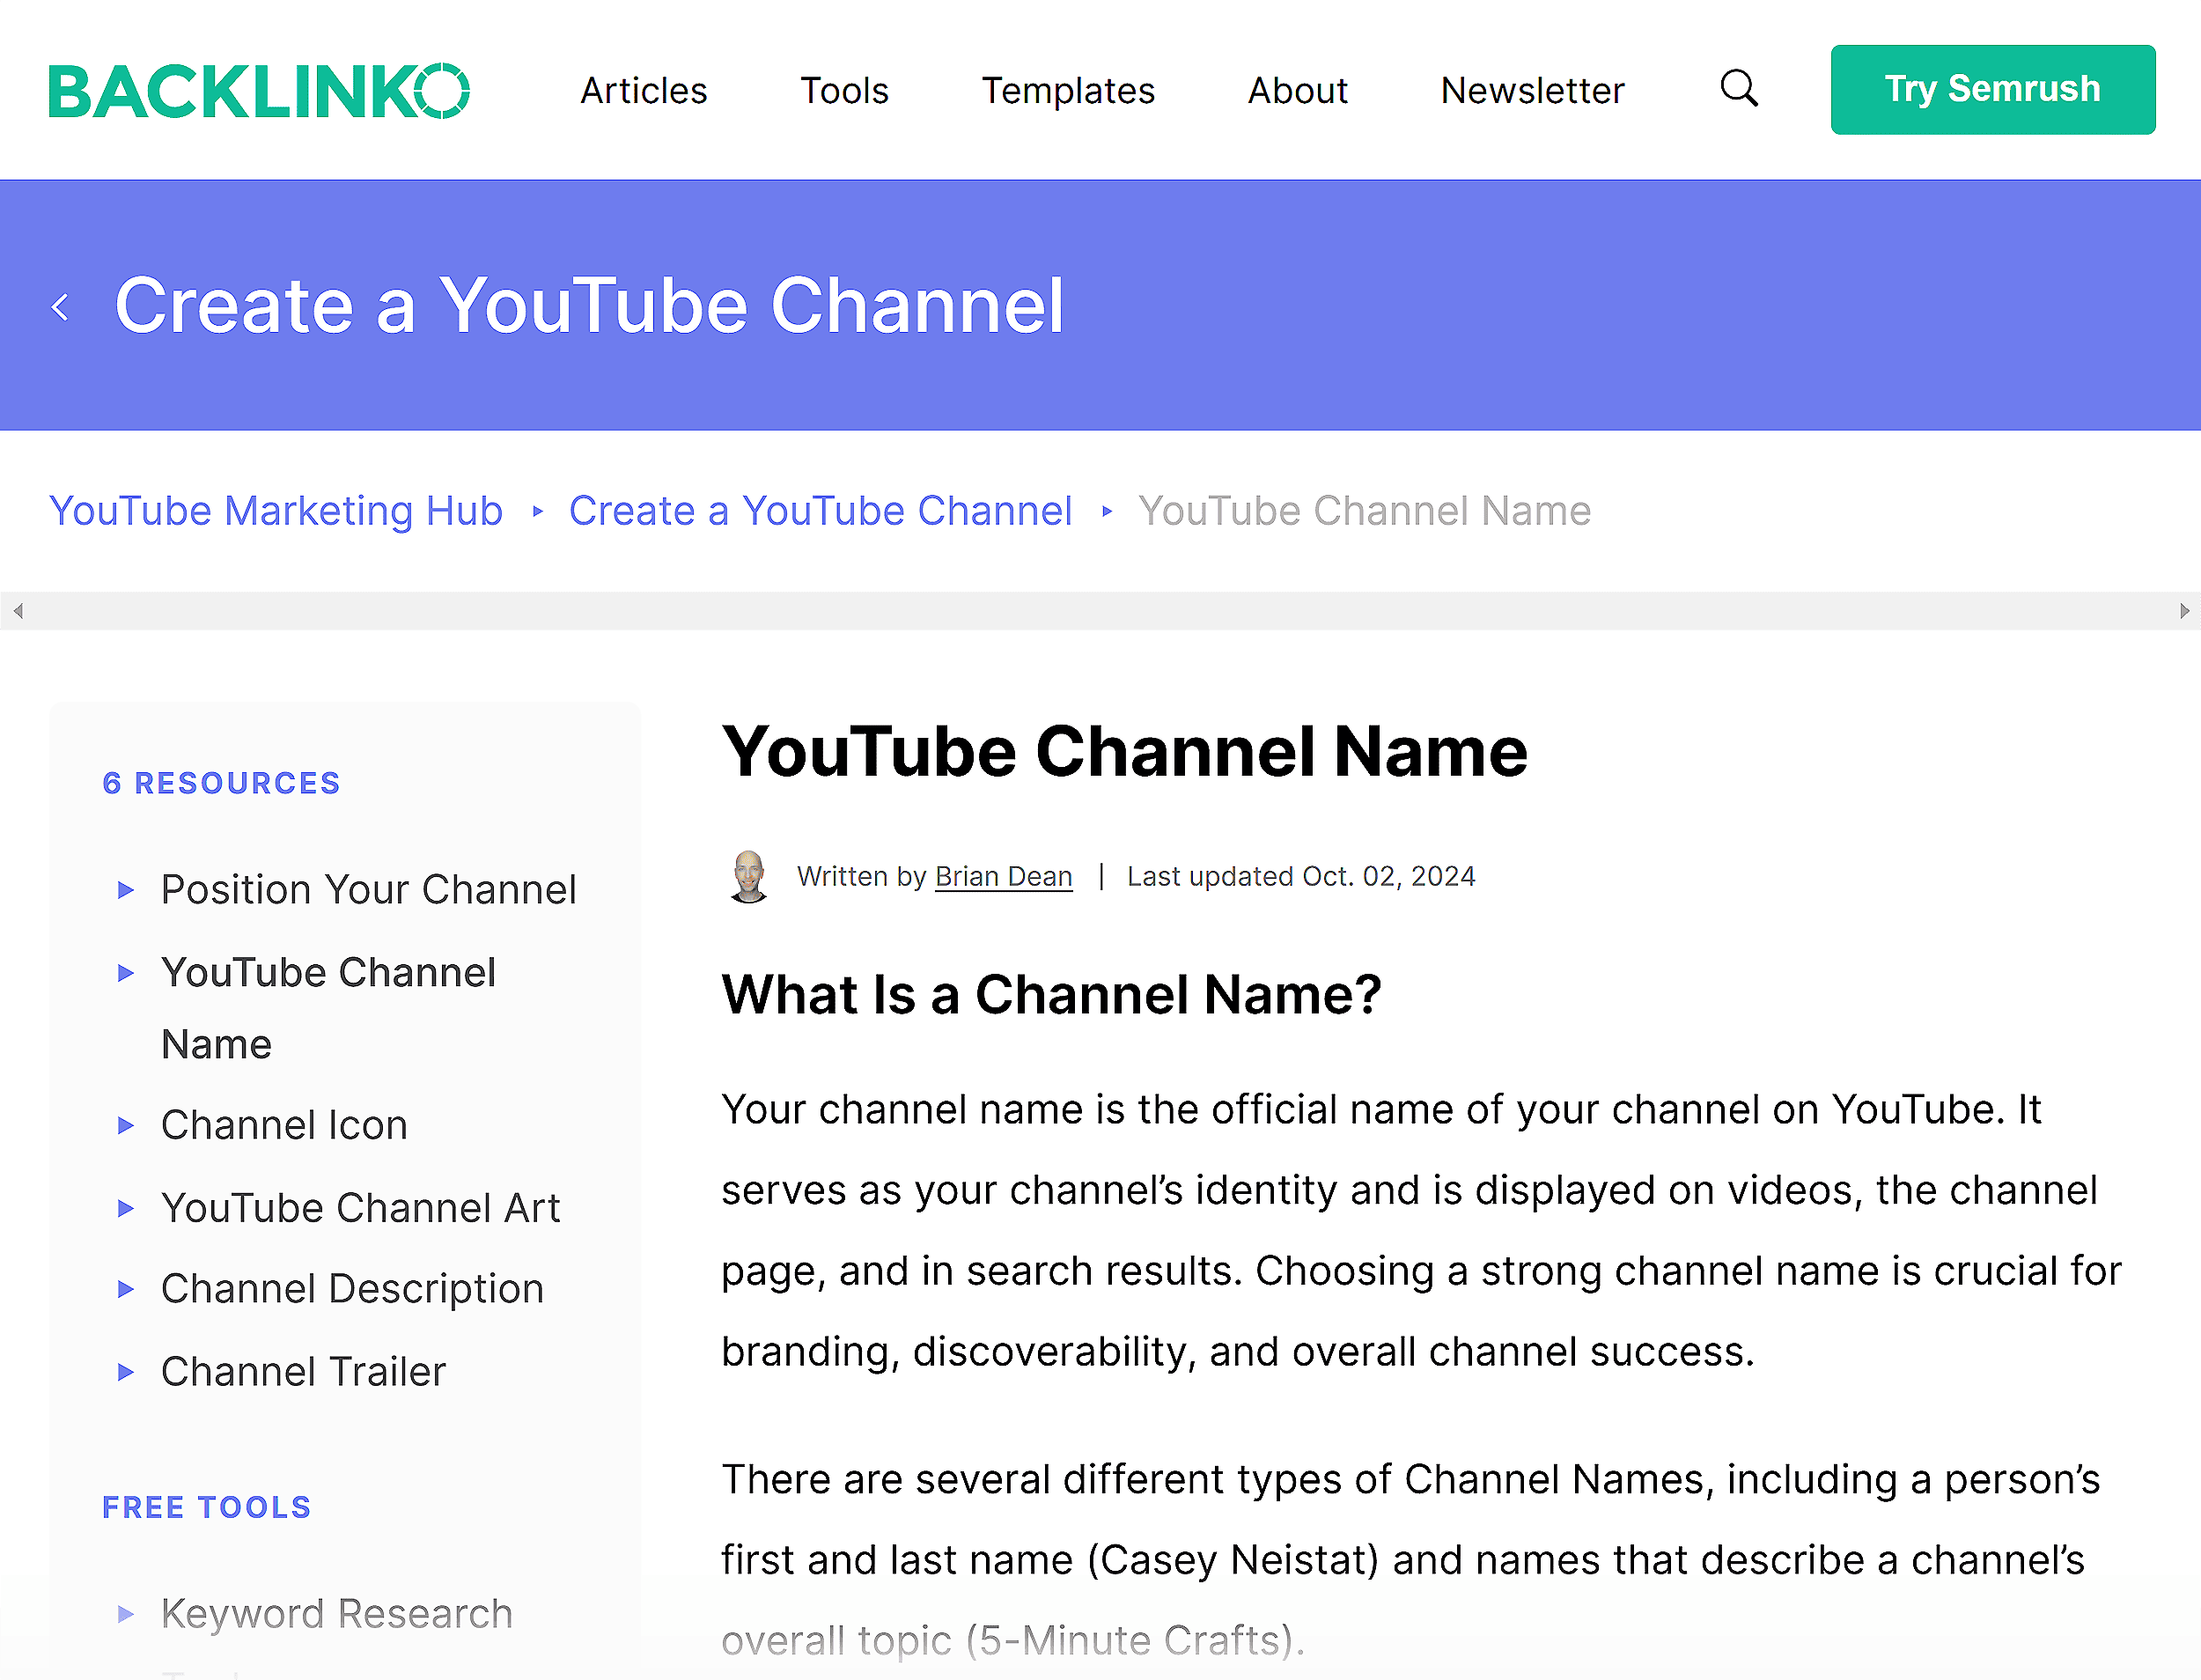Go to YouTube Marketing Hub breadcrumb
Screen dimensions: 2201x1680
click(x=276, y=511)
